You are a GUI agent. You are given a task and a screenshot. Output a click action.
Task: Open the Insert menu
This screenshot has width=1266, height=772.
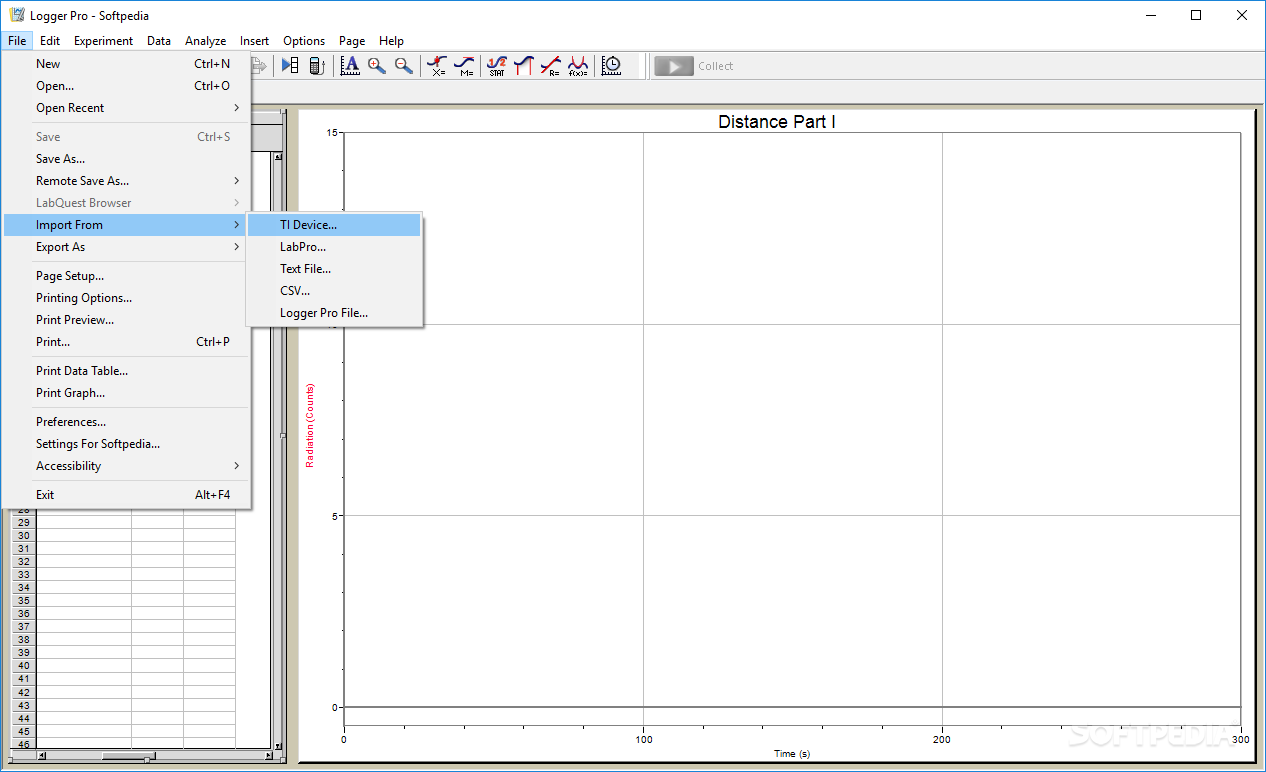point(254,41)
